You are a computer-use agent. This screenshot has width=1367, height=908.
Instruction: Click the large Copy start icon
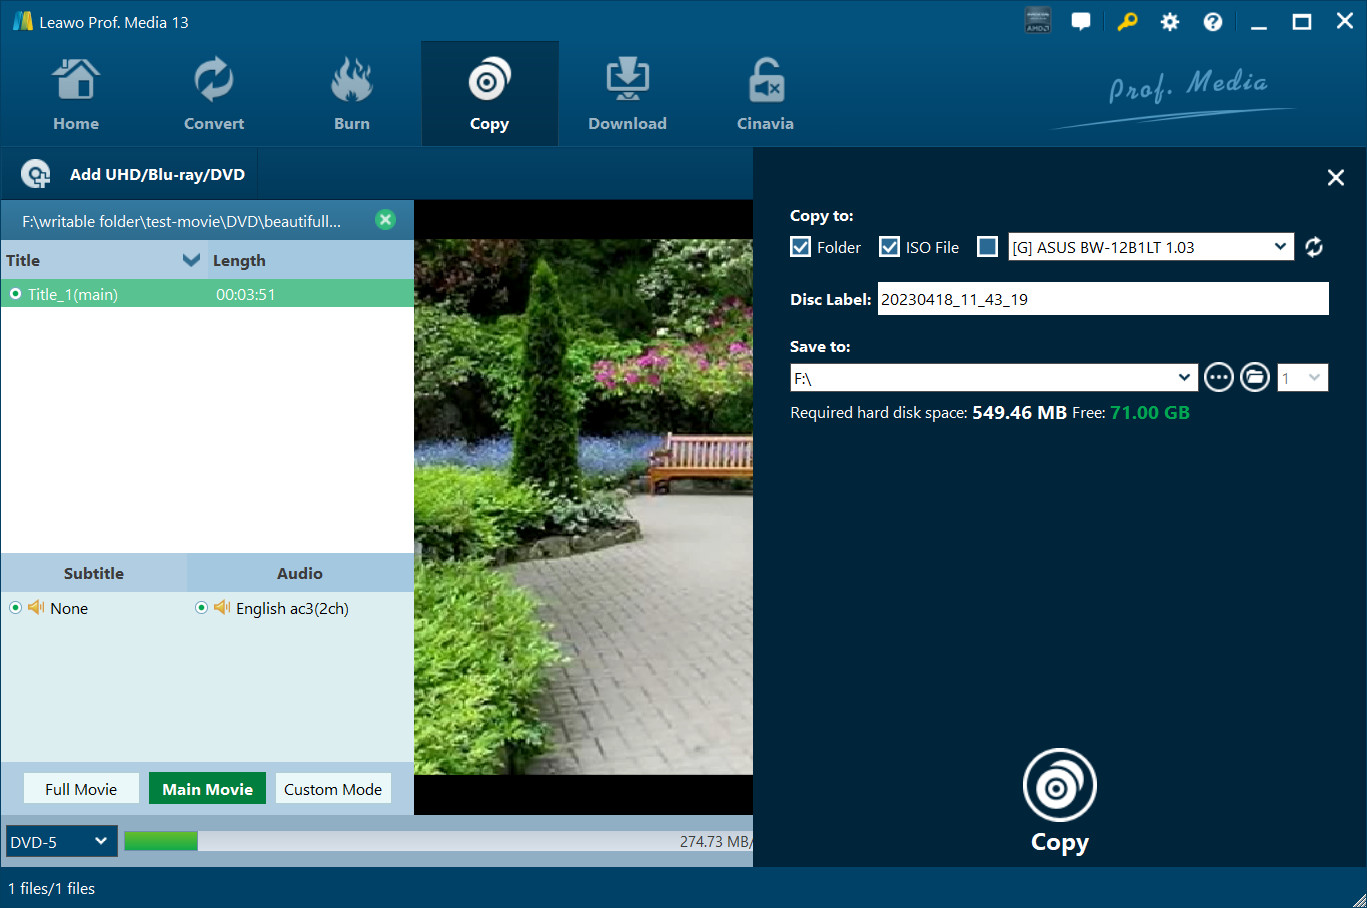[1059, 786]
